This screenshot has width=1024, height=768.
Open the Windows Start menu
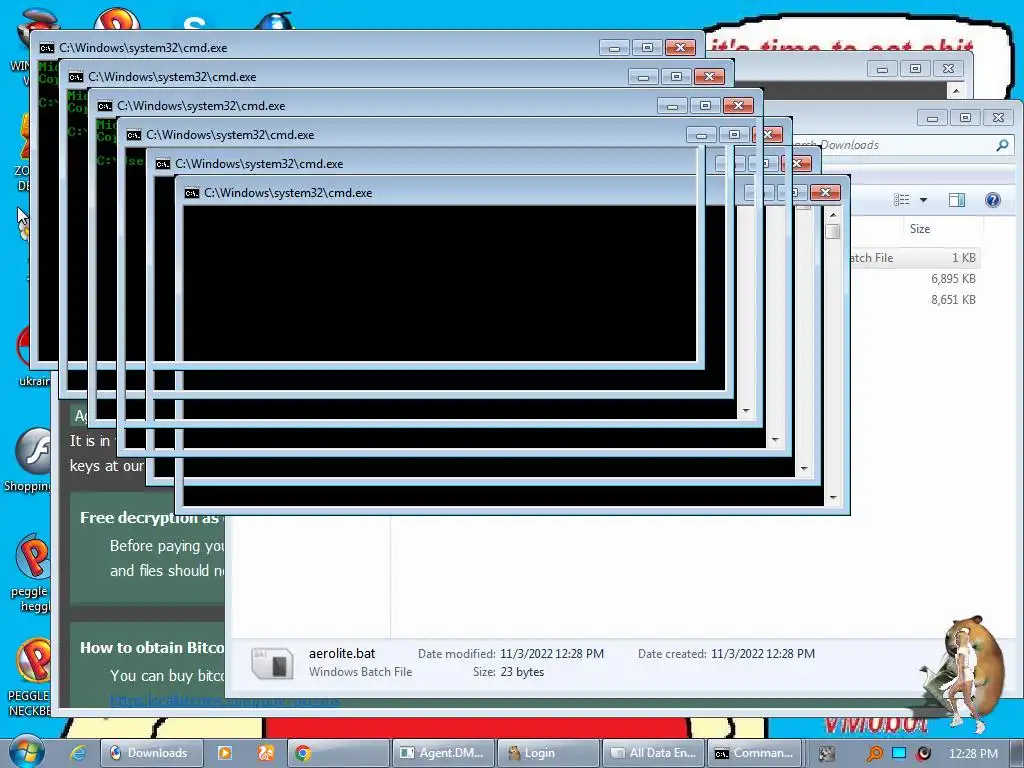click(25, 752)
